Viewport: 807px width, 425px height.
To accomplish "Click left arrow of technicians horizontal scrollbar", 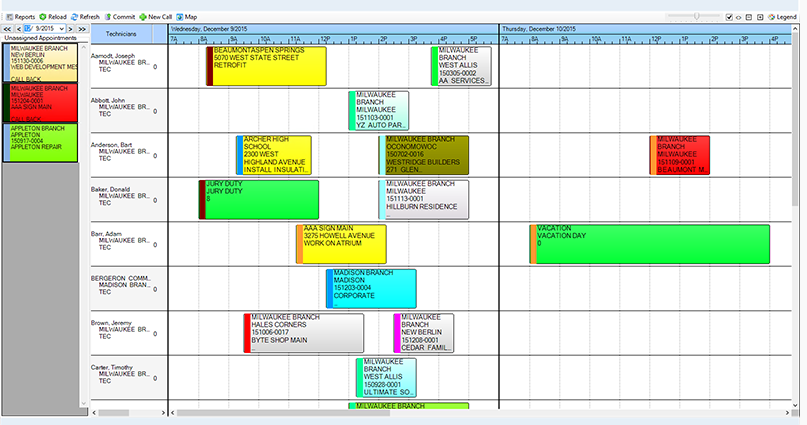I will (94, 413).
